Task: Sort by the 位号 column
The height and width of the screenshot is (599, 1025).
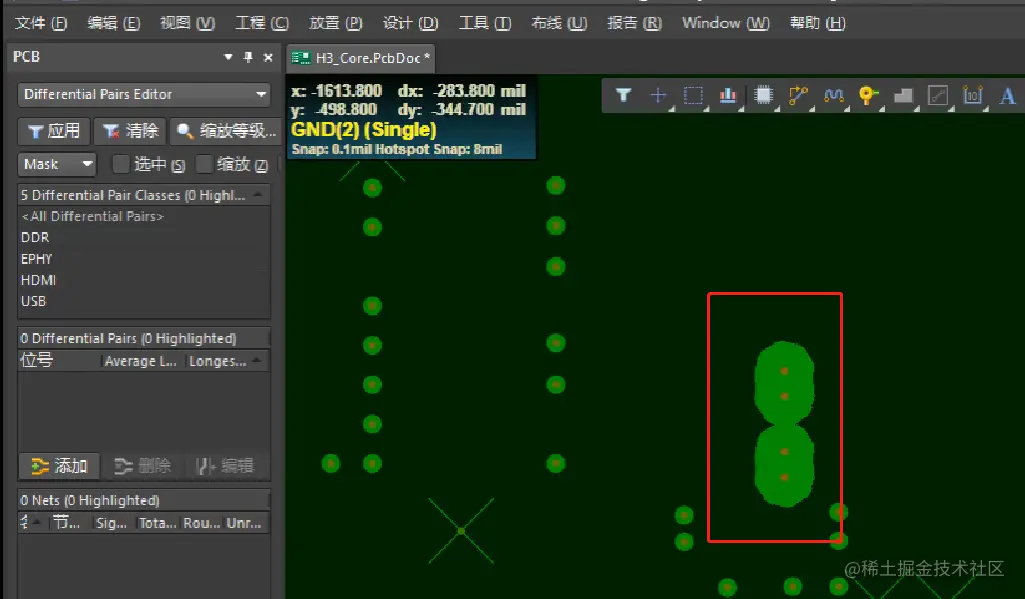Action: tap(59, 360)
